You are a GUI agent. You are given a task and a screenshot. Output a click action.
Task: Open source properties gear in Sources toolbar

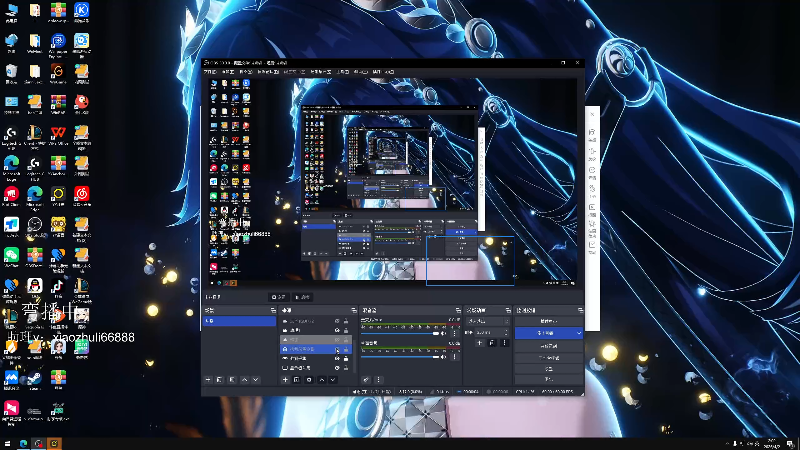point(309,380)
